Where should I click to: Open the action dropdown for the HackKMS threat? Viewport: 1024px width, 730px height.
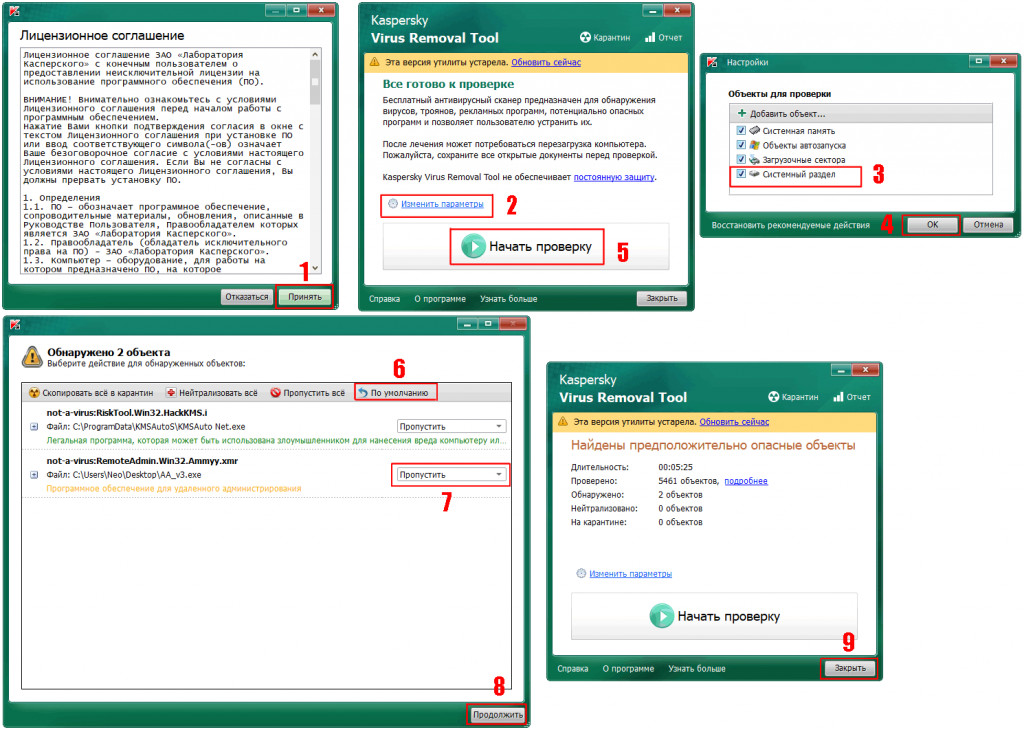[x=450, y=426]
